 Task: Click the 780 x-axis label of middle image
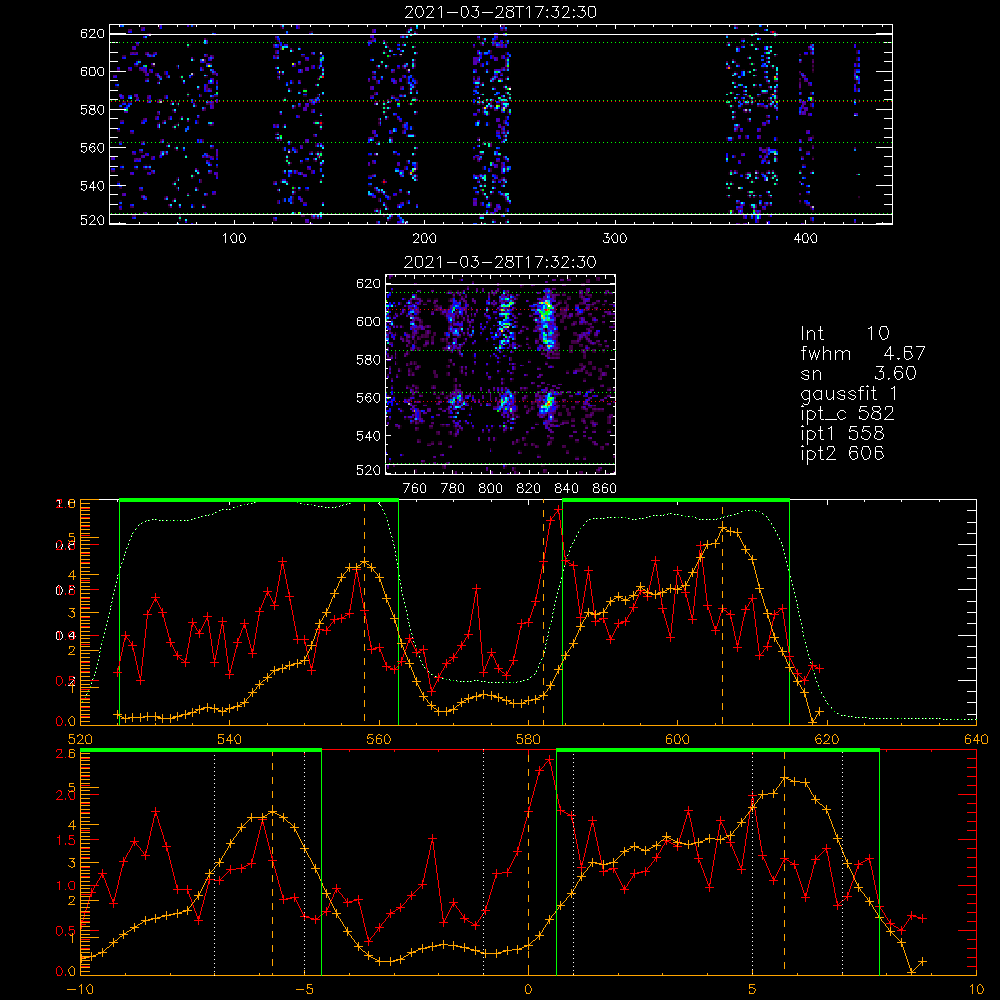coord(453,489)
